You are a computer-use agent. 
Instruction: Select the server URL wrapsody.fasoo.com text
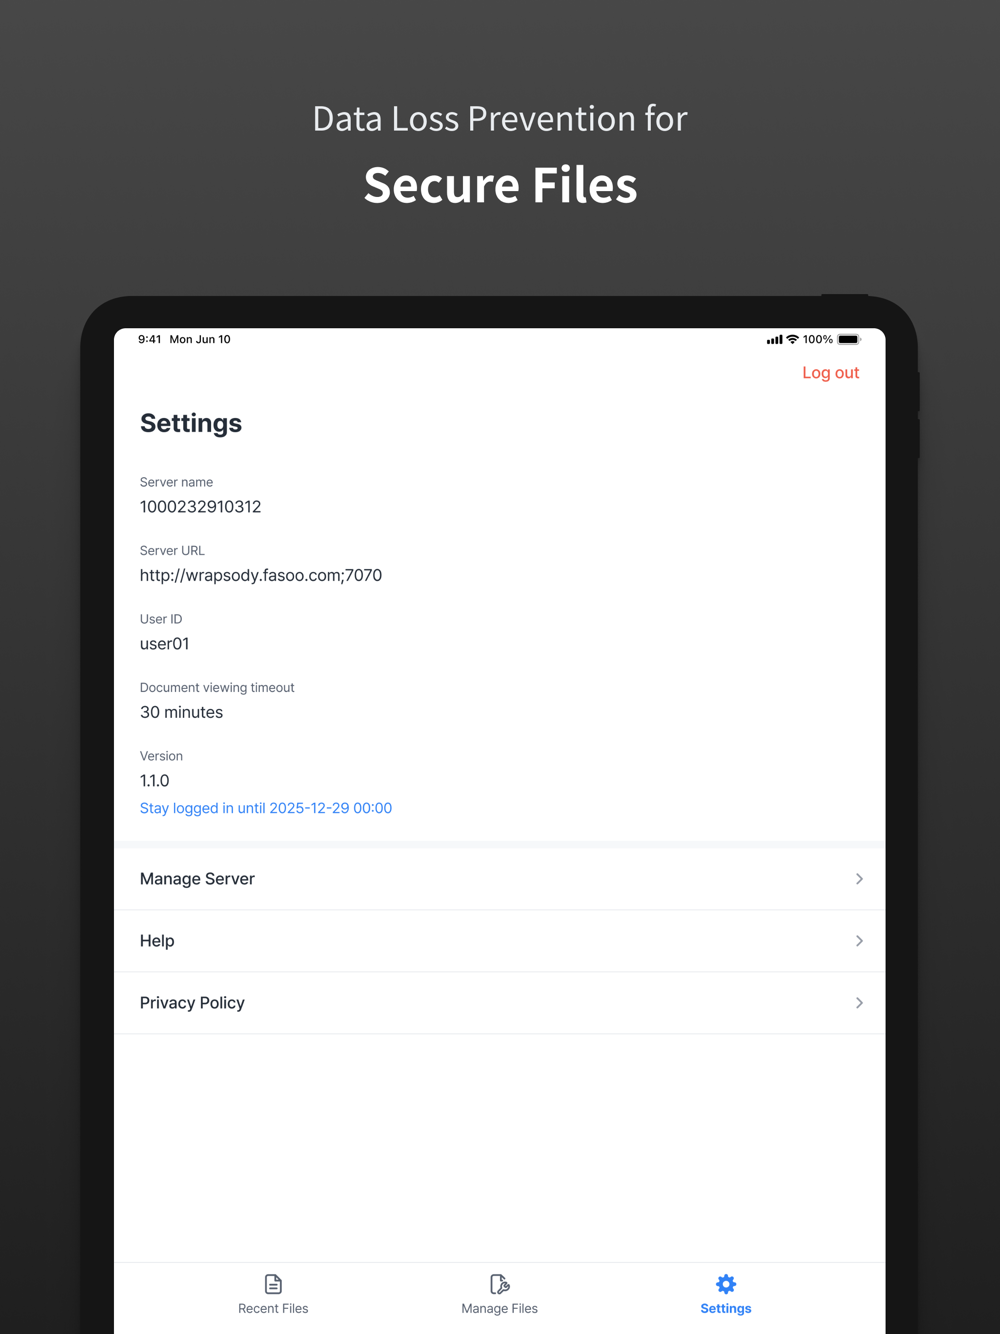tap(261, 575)
